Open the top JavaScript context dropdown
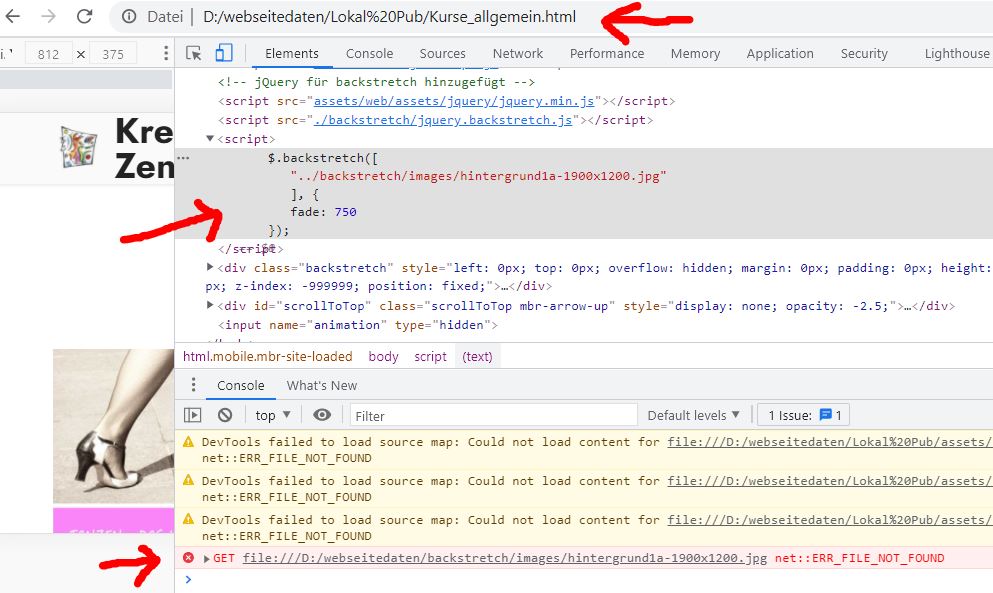The width and height of the screenshot is (993, 593). click(272, 415)
